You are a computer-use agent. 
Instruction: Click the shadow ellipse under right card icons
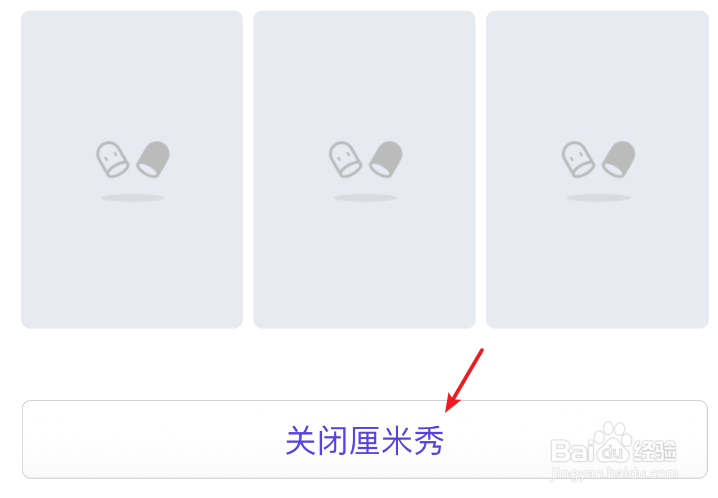[598, 198]
